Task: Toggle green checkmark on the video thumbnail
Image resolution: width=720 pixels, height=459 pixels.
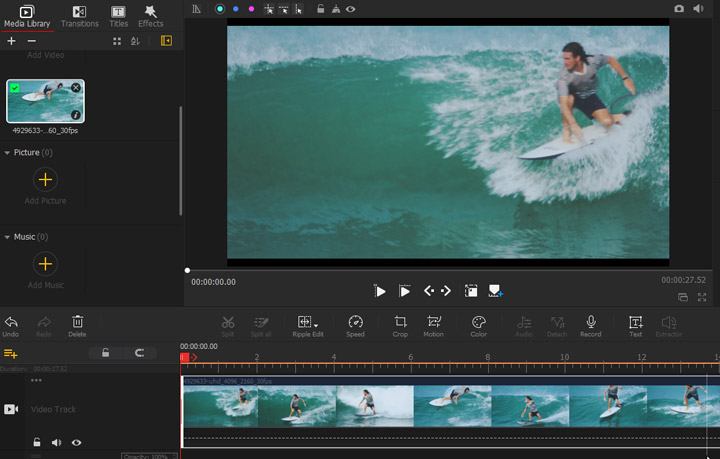Action: click(15, 88)
